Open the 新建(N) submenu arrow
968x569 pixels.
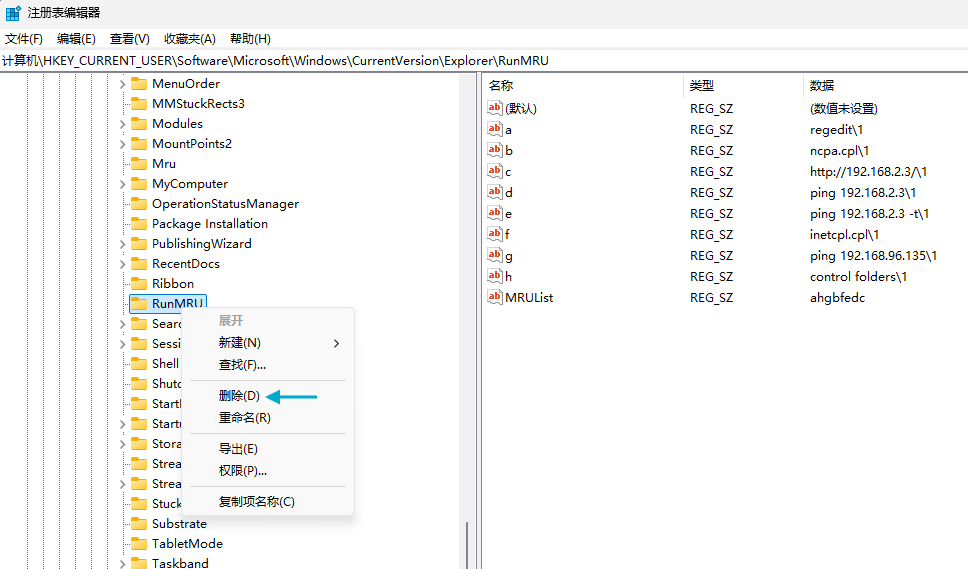(336, 343)
